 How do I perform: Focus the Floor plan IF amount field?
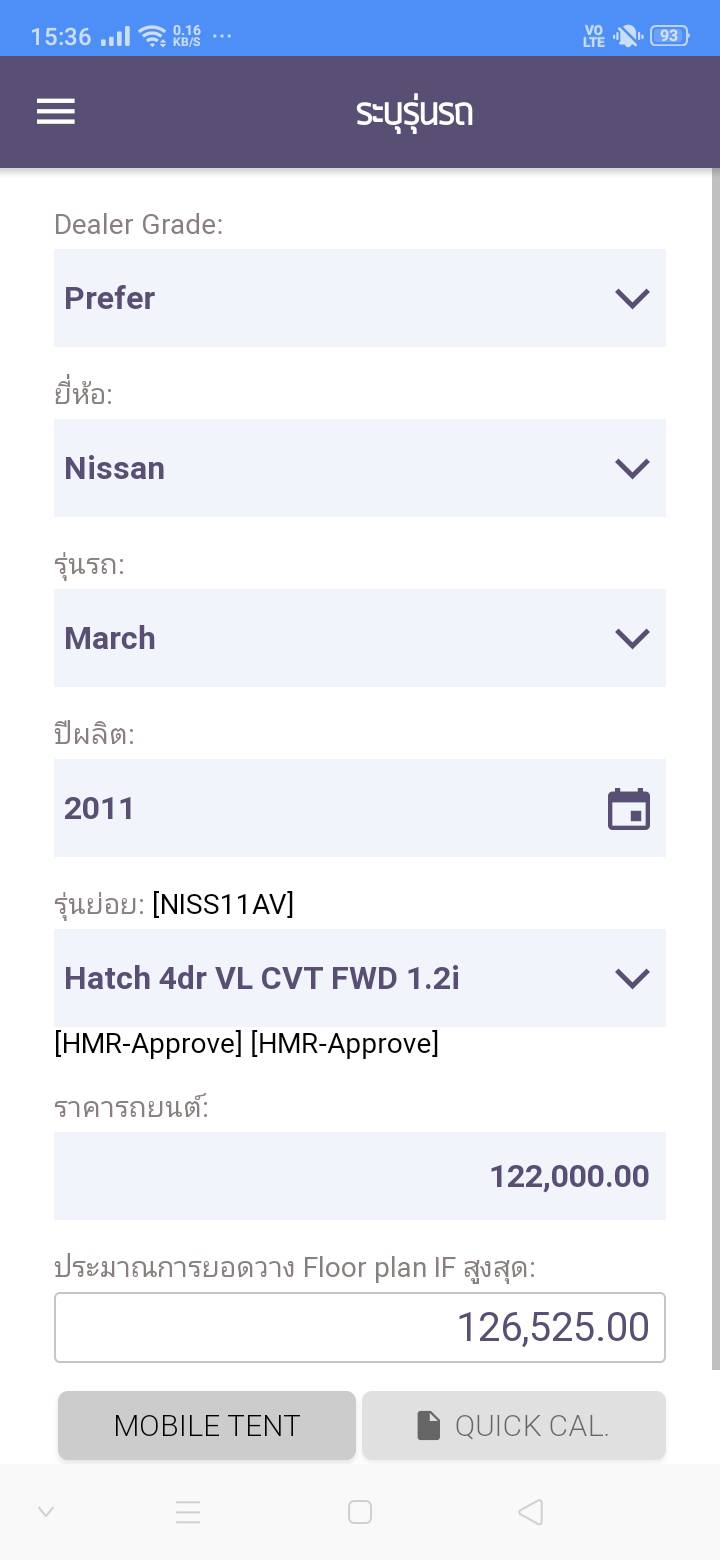[360, 1327]
